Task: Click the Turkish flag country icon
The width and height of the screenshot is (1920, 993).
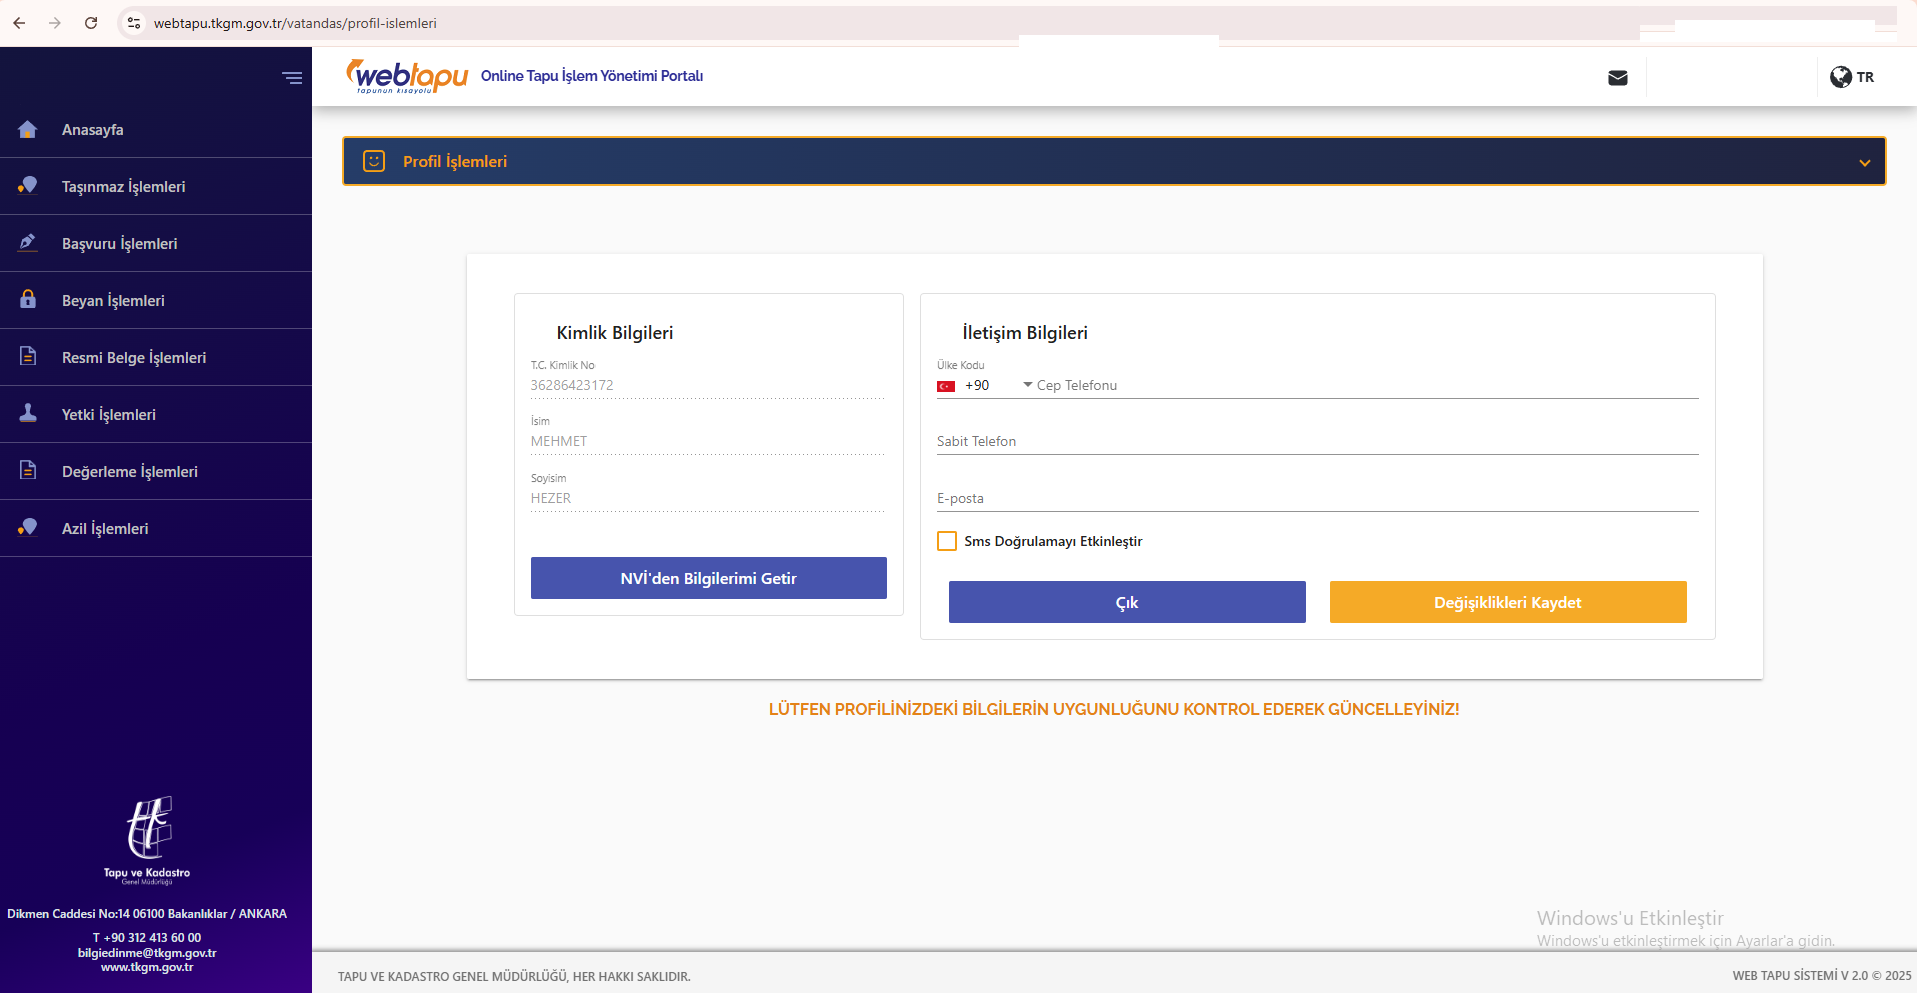Action: [x=947, y=385]
